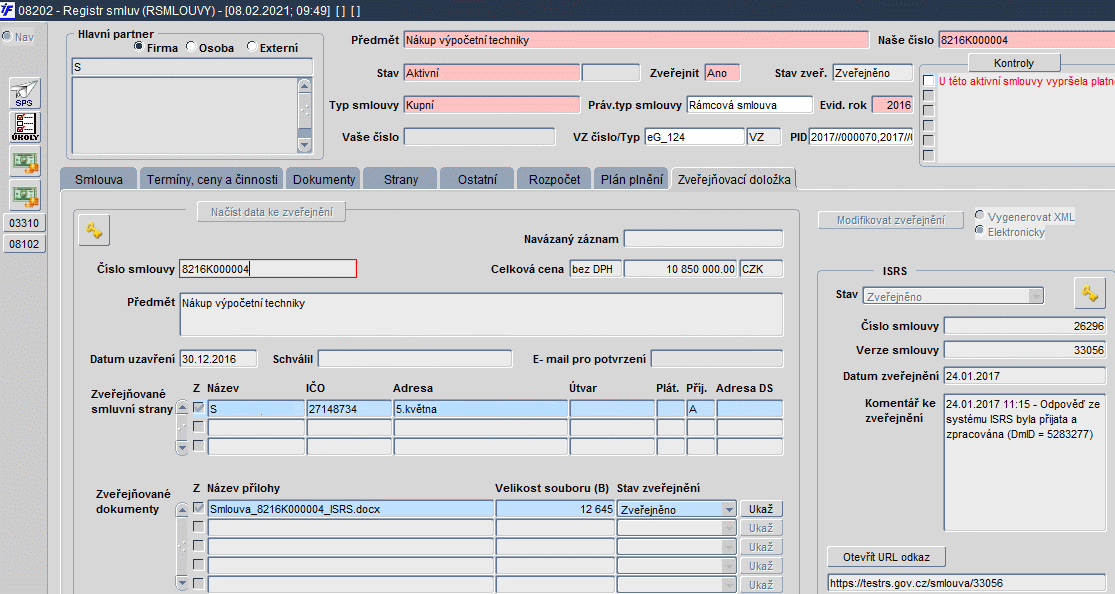Click the URL field https://testrs.gov.cz/smlouva/33056
The width and height of the screenshot is (1115, 594).
click(966, 583)
